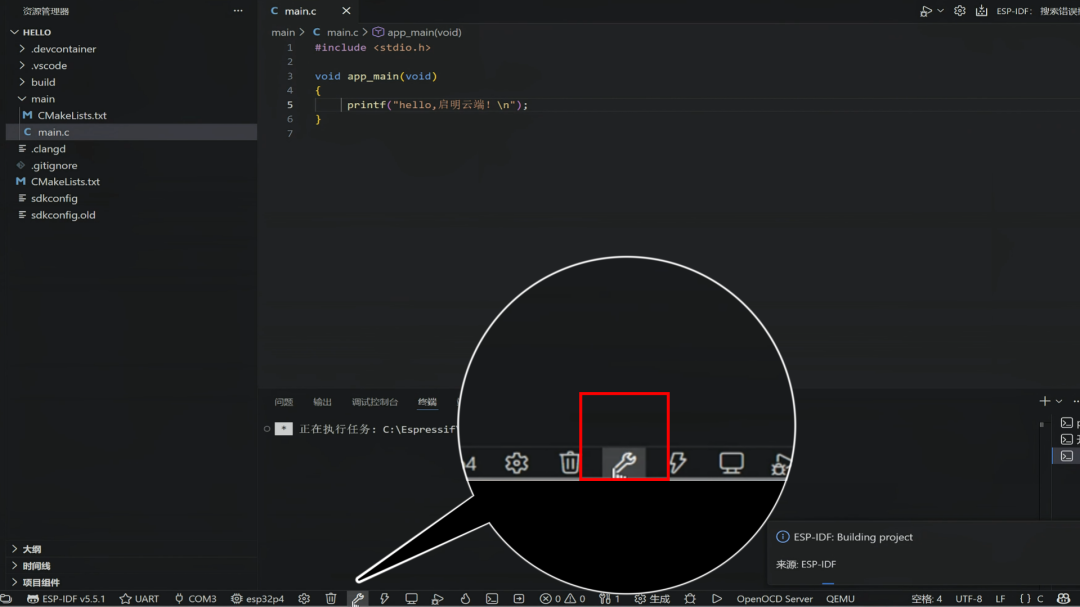Open ESP-IDF terminal icon in status bar
The width and height of the screenshot is (1080, 607).
(492, 599)
